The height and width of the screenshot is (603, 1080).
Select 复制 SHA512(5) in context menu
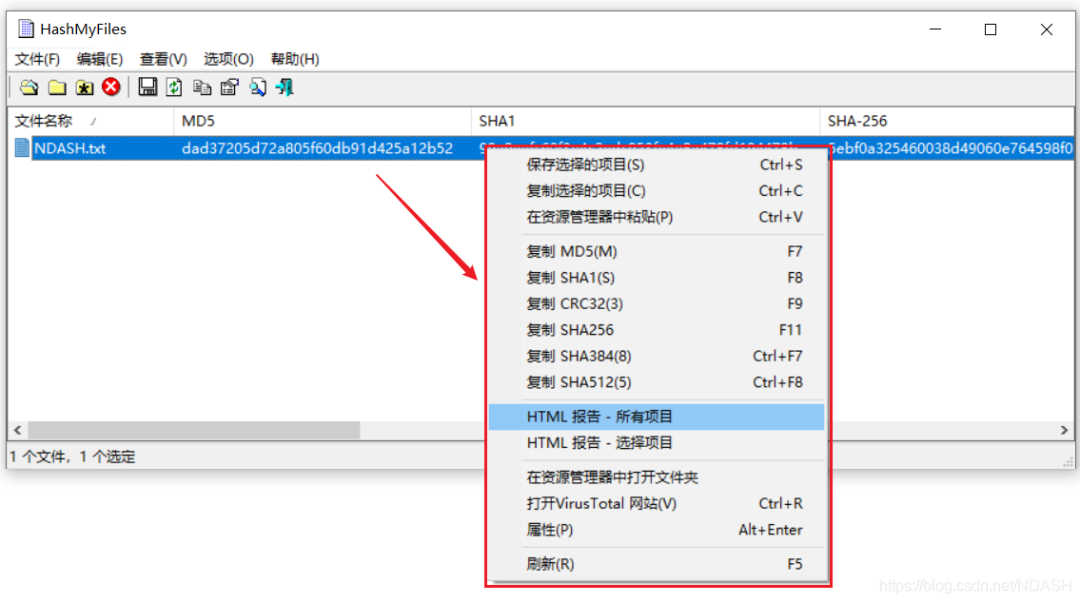(x=656, y=382)
